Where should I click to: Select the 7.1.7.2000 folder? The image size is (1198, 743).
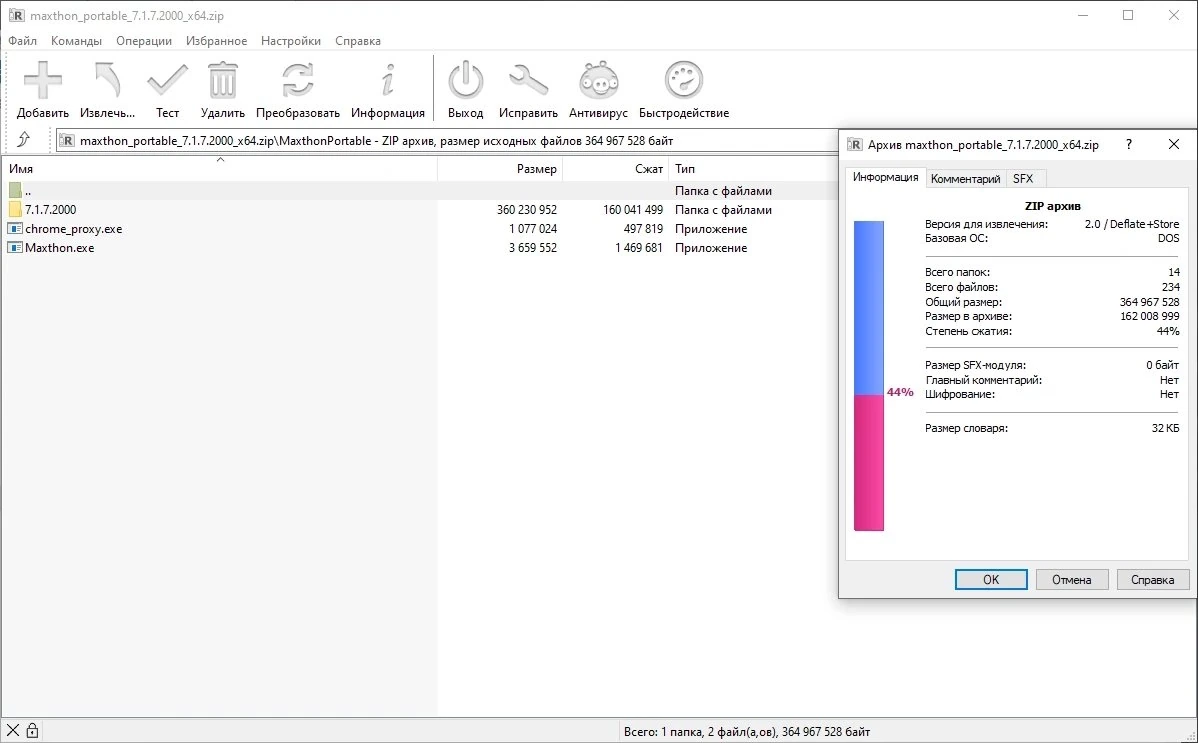[50, 209]
